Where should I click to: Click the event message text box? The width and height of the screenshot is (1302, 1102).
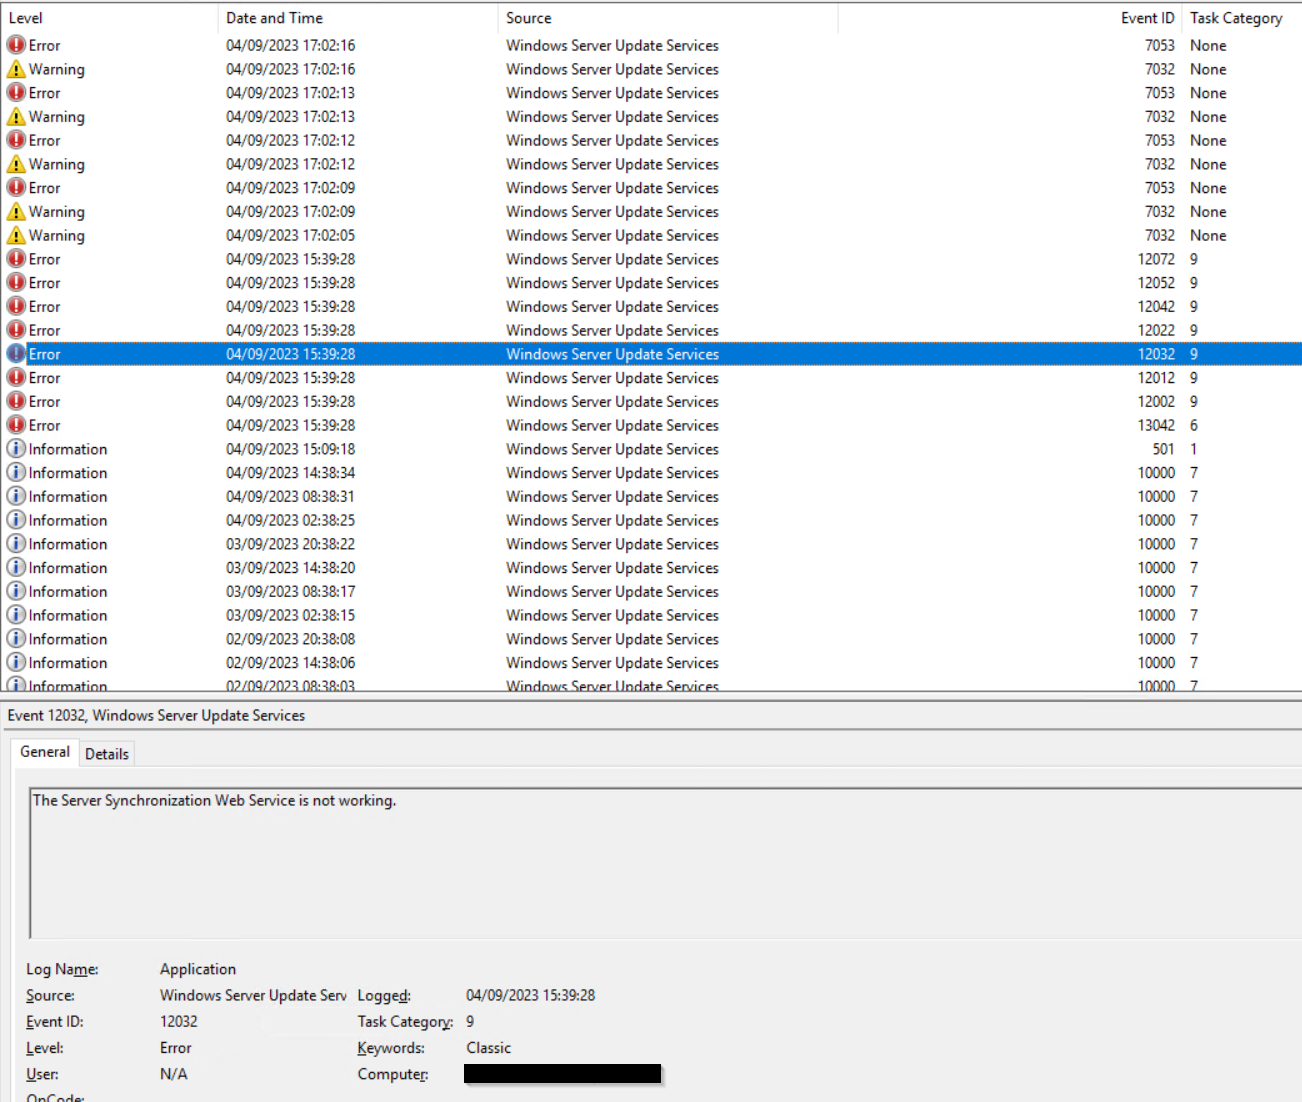pos(665,863)
